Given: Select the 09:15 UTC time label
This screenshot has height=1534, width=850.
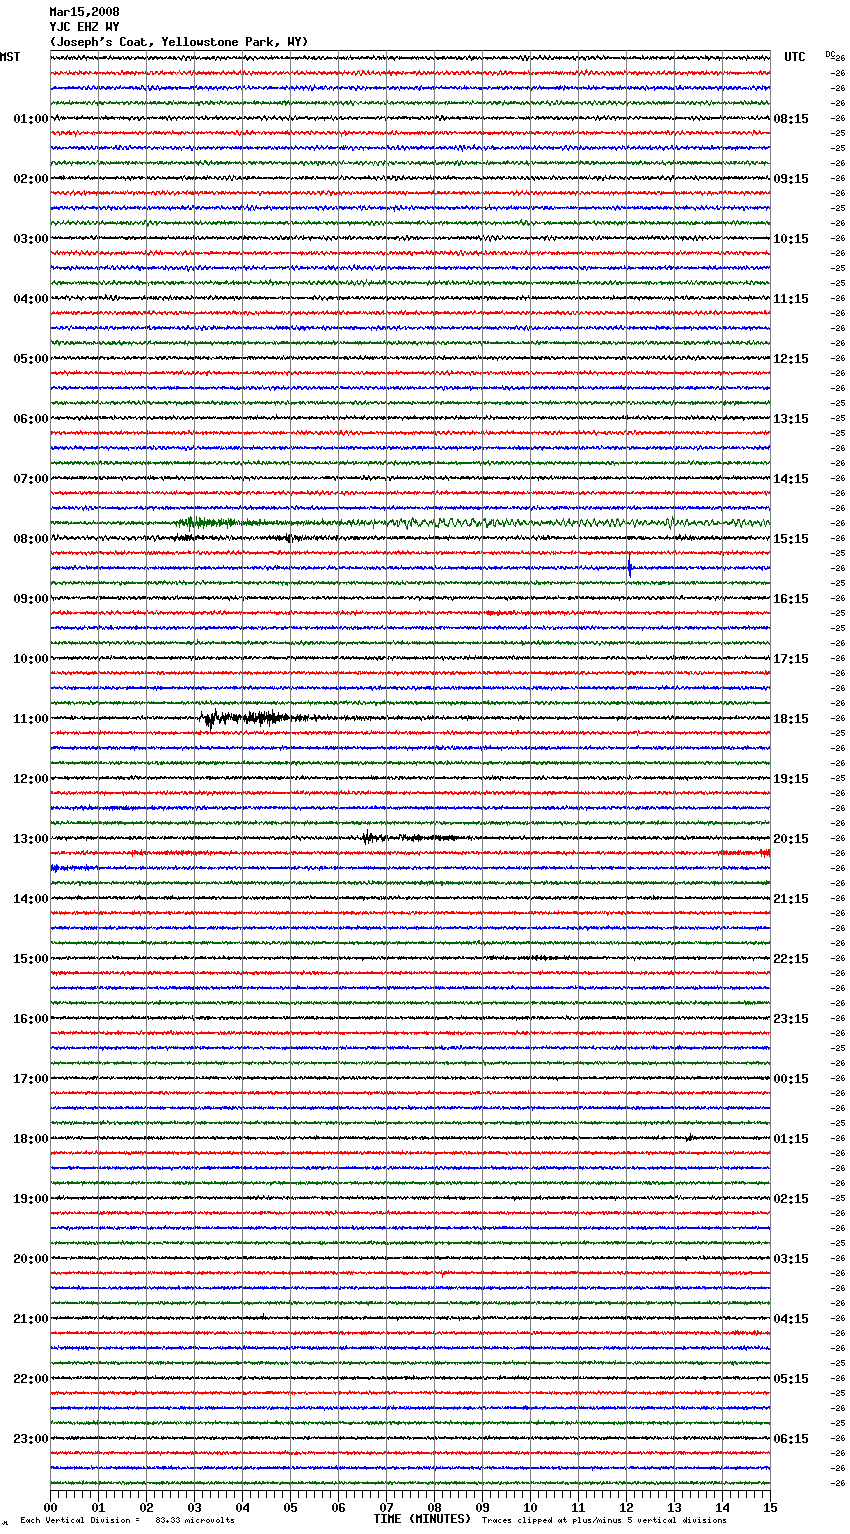Looking at the screenshot, I should [x=791, y=179].
